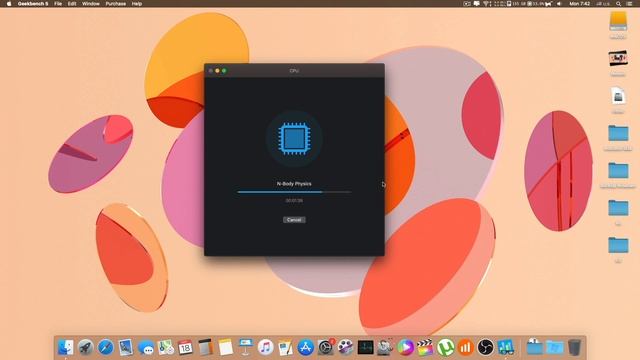
Task: Open the disk image file on desktop
Action: coord(618,96)
